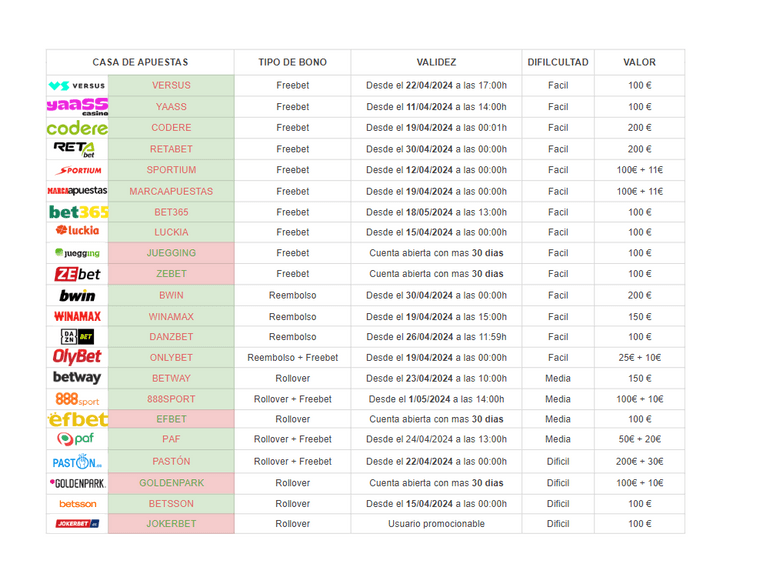
Task: Click the ZEbet logo
Action: [77, 274]
